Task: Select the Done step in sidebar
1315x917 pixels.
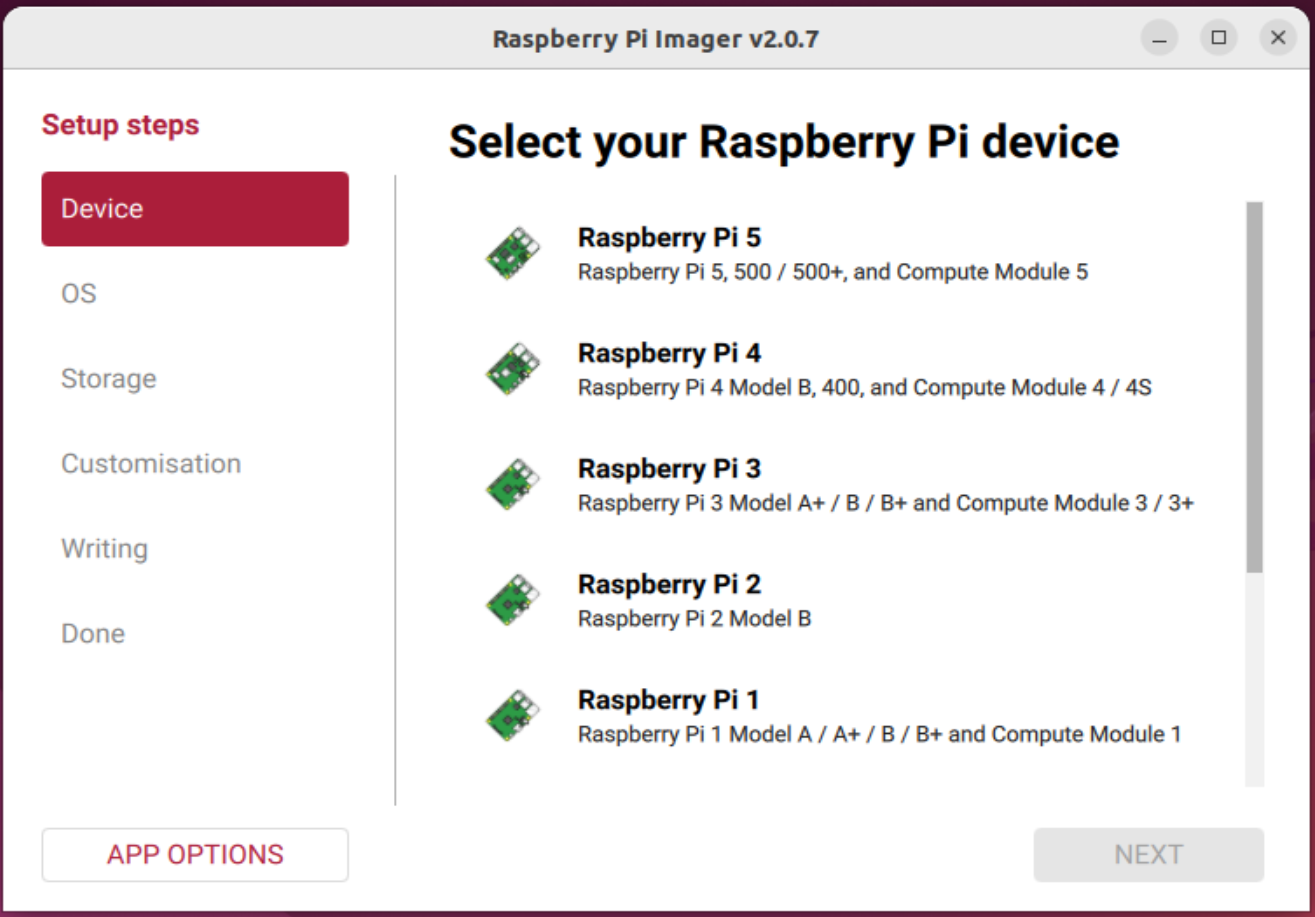Action: (93, 634)
